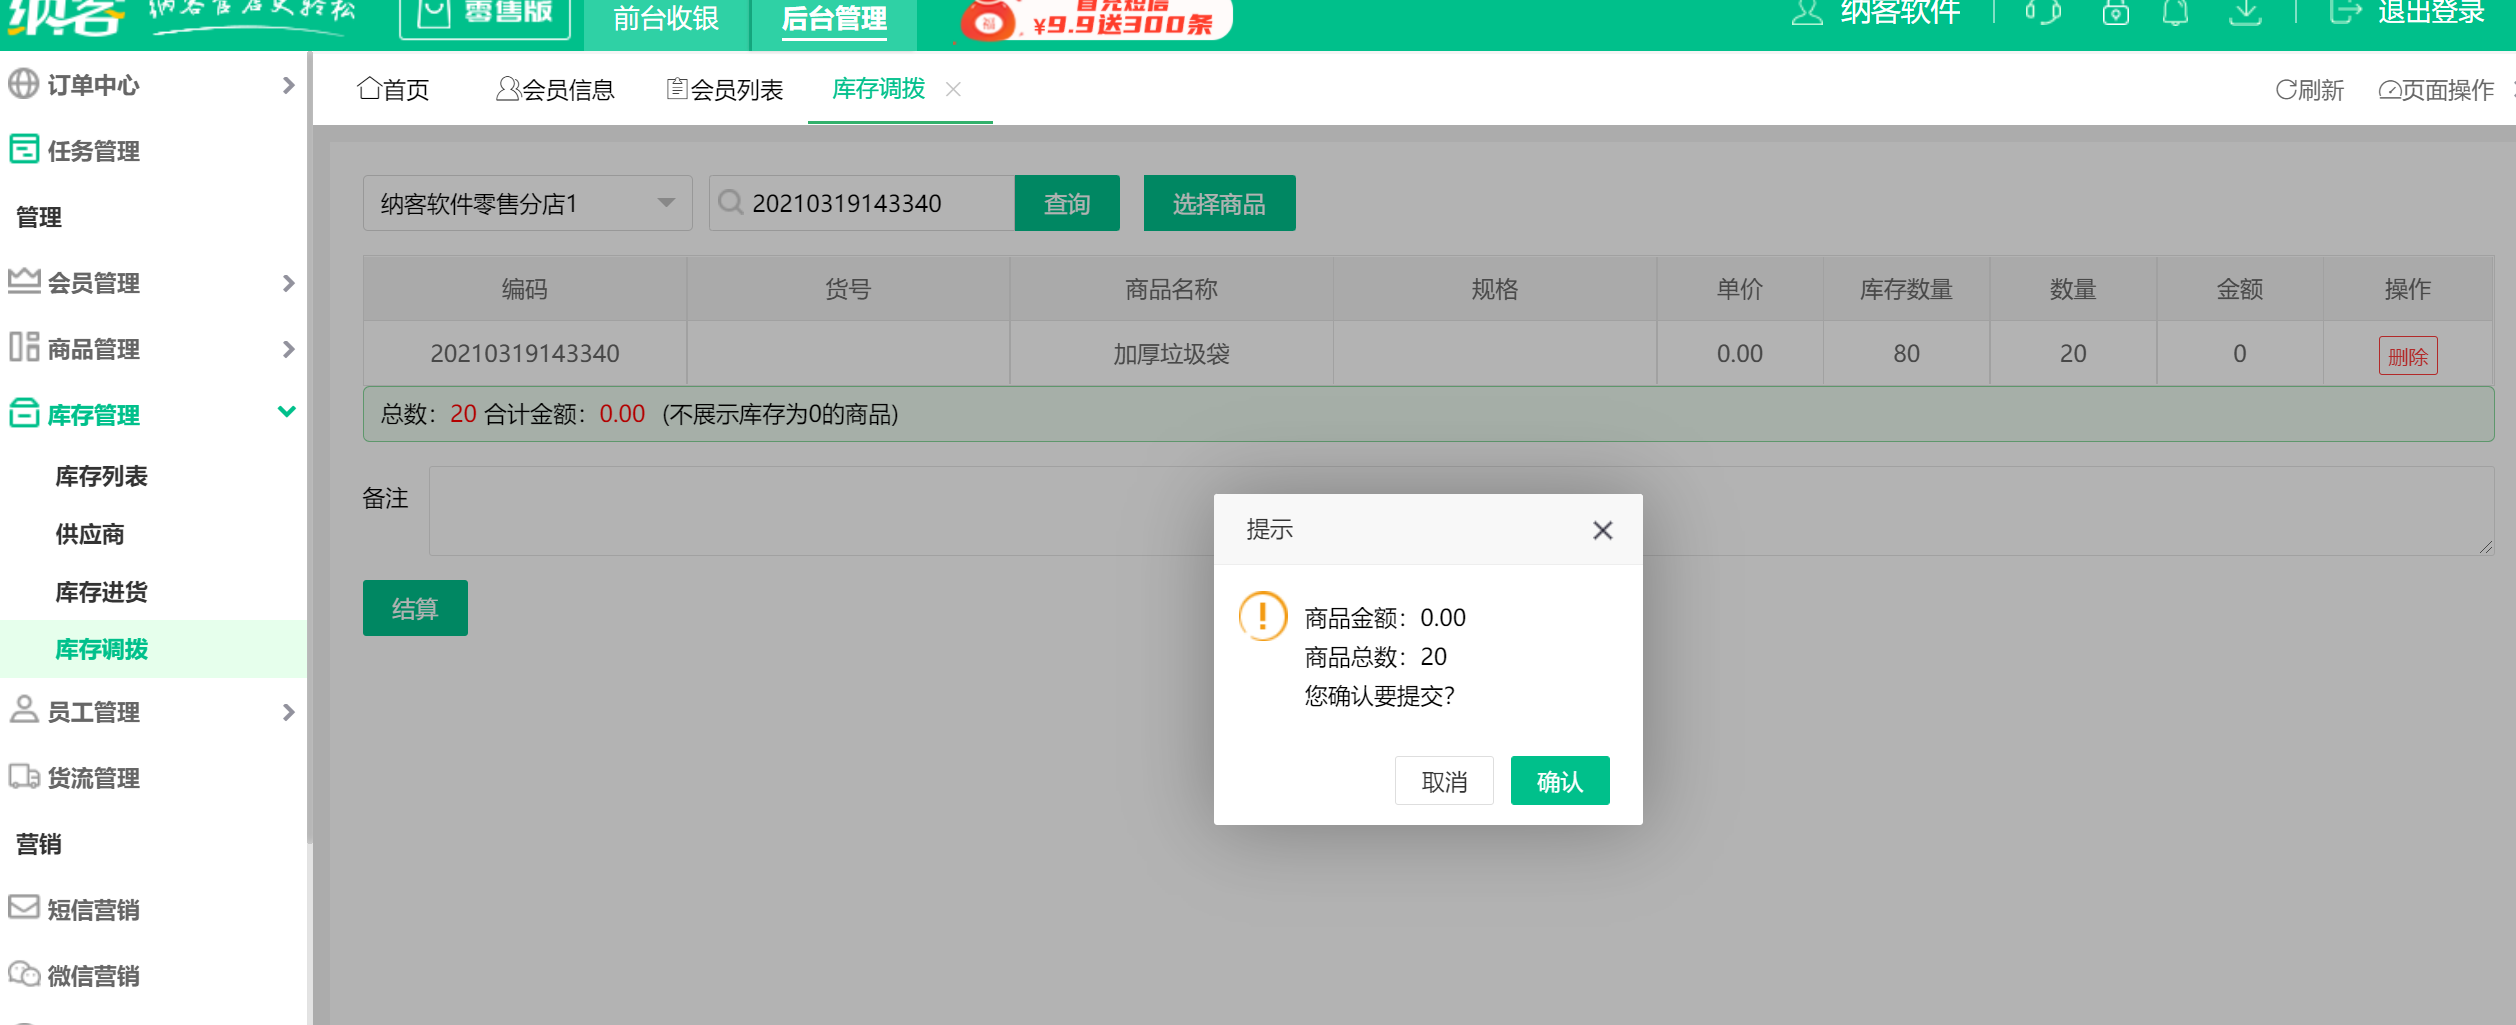Cancel the dialog with 取消 button
2516x1025 pixels.
click(x=1443, y=780)
